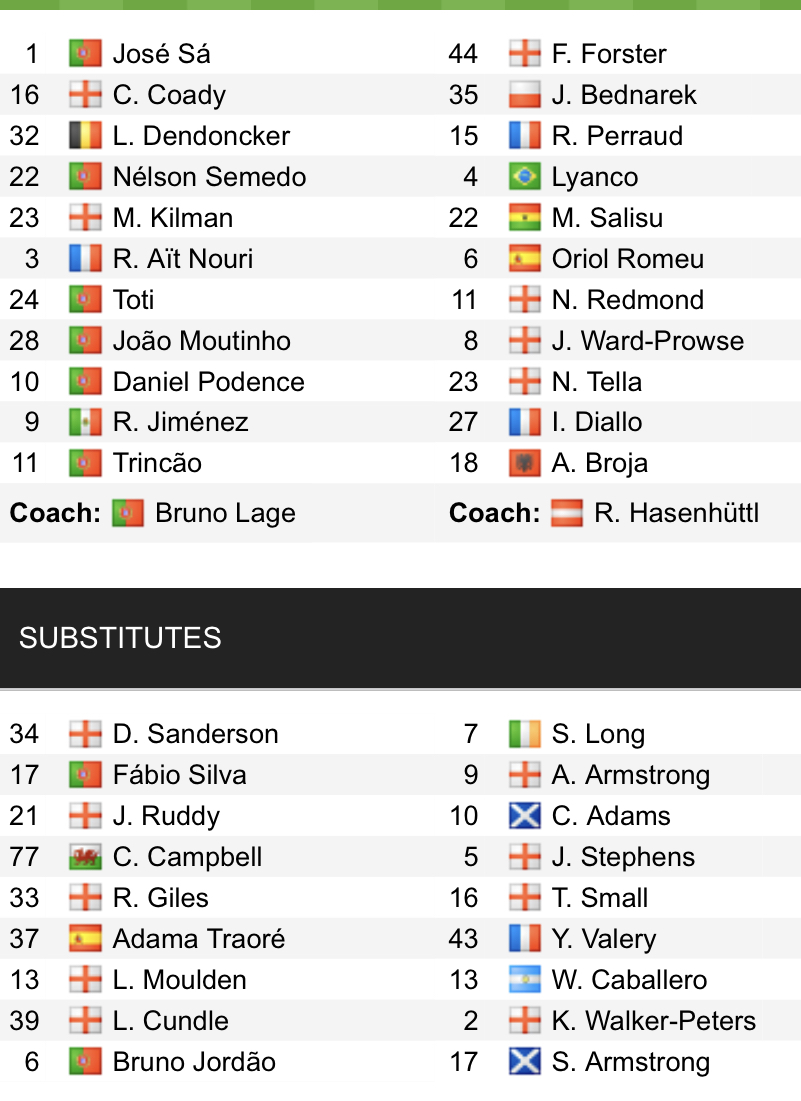Click the Poland flag next to J. Bednarek
The width and height of the screenshot is (801, 1101).
coord(524,95)
